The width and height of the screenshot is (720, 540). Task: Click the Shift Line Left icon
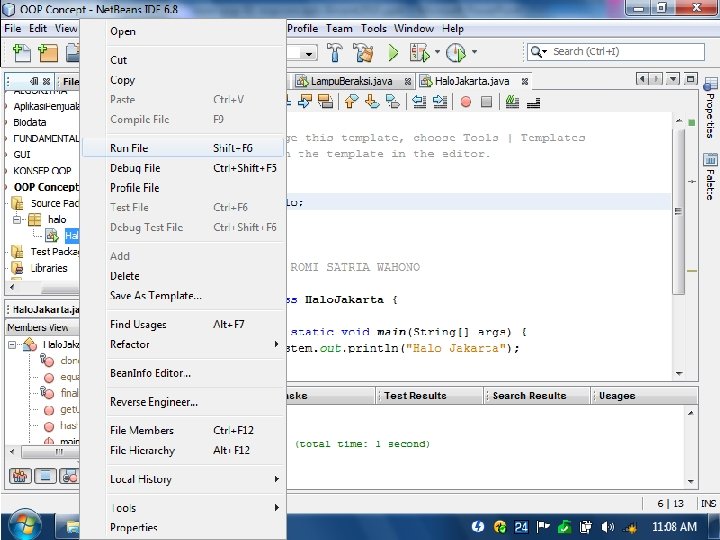point(419,101)
